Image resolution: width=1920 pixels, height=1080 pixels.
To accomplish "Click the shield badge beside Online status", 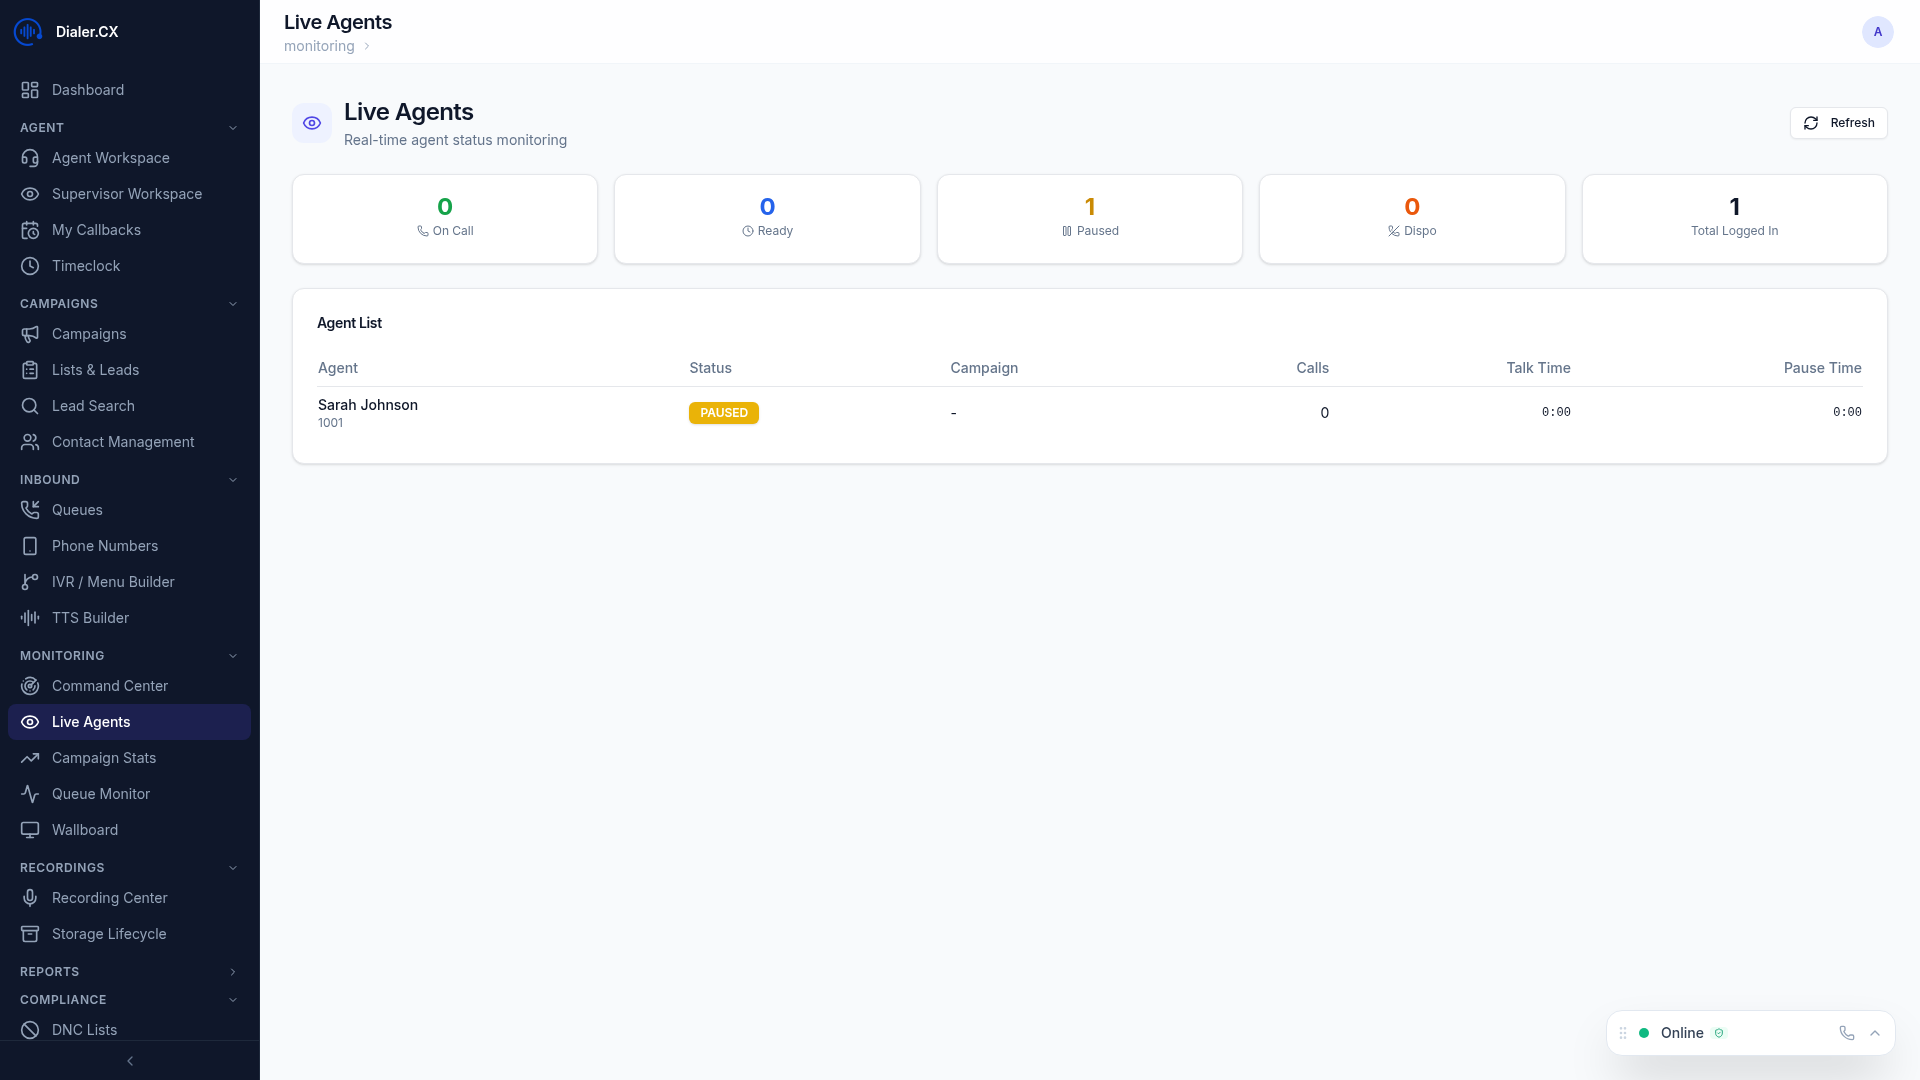I will (x=1720, y=1033).
